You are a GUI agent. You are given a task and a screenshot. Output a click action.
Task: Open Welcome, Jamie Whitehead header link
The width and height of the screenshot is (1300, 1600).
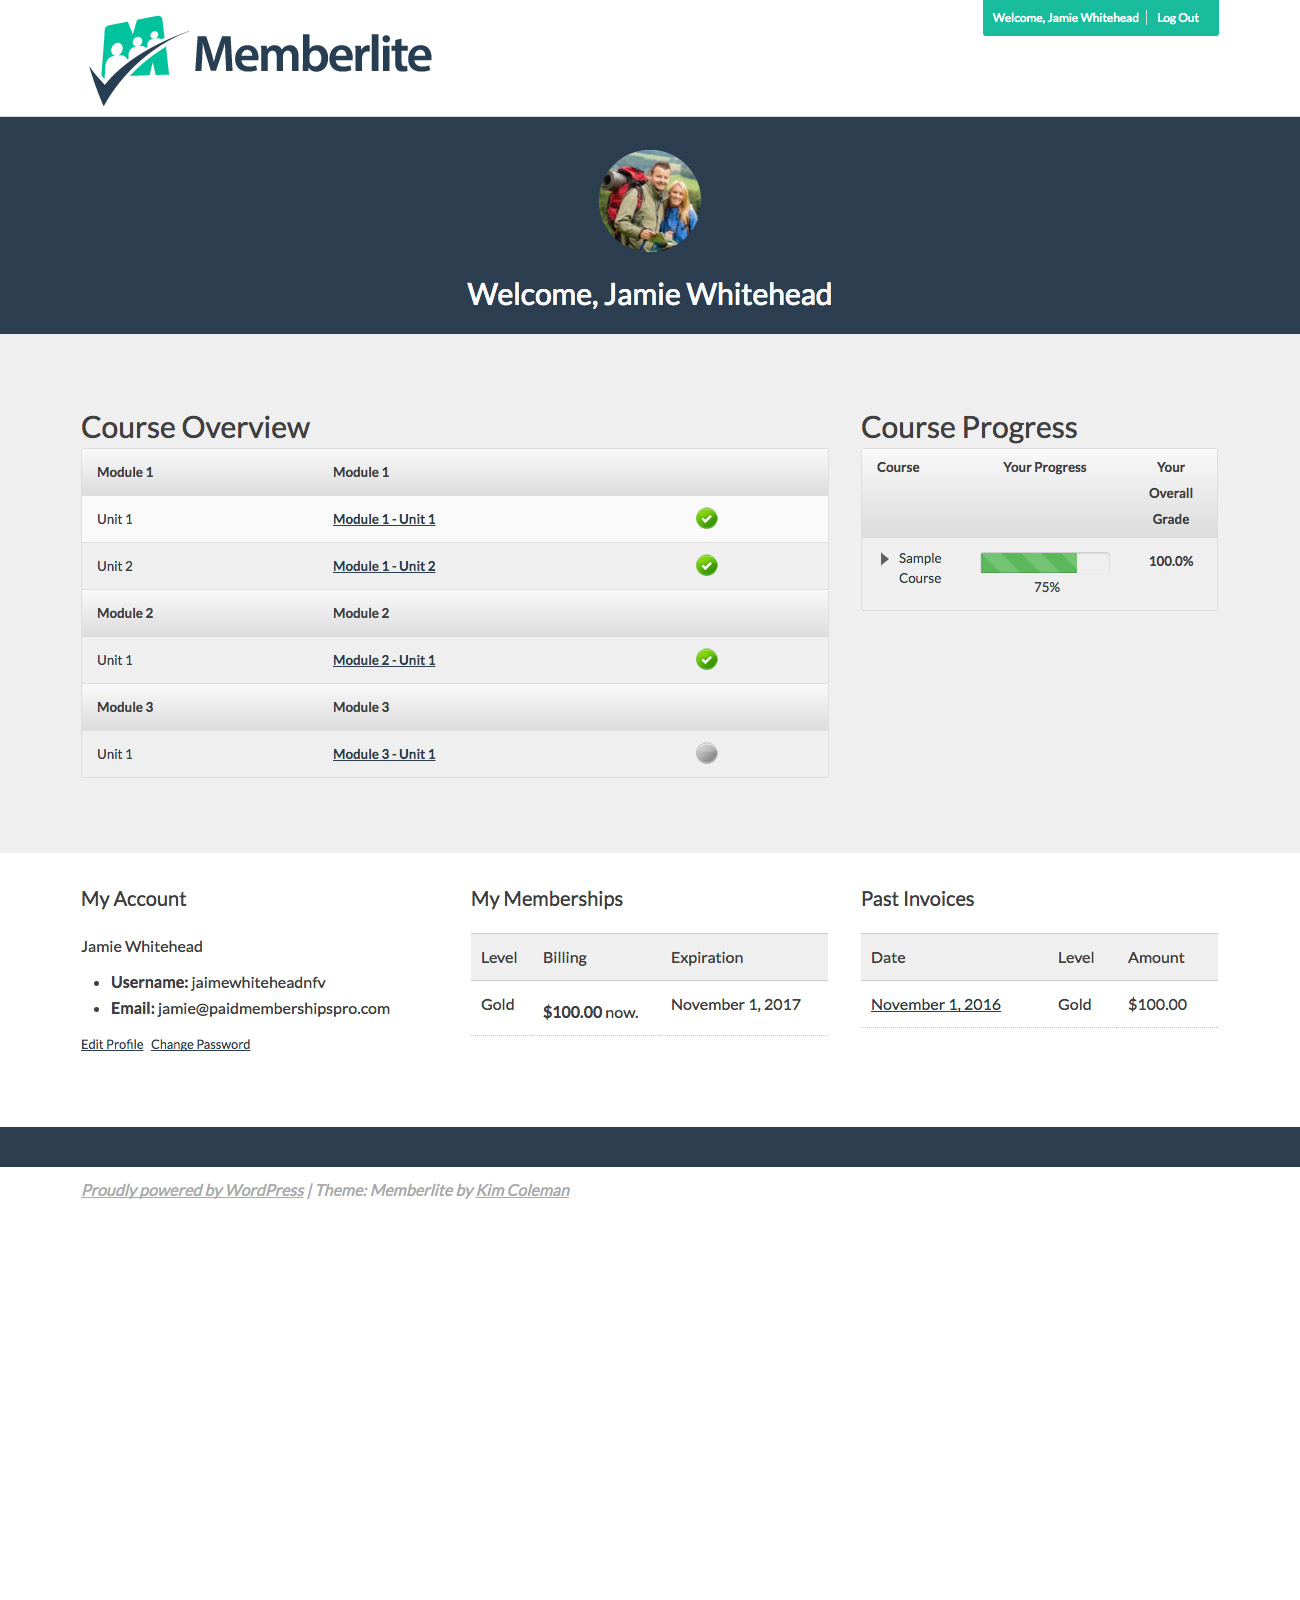(x=1065, y=18)
